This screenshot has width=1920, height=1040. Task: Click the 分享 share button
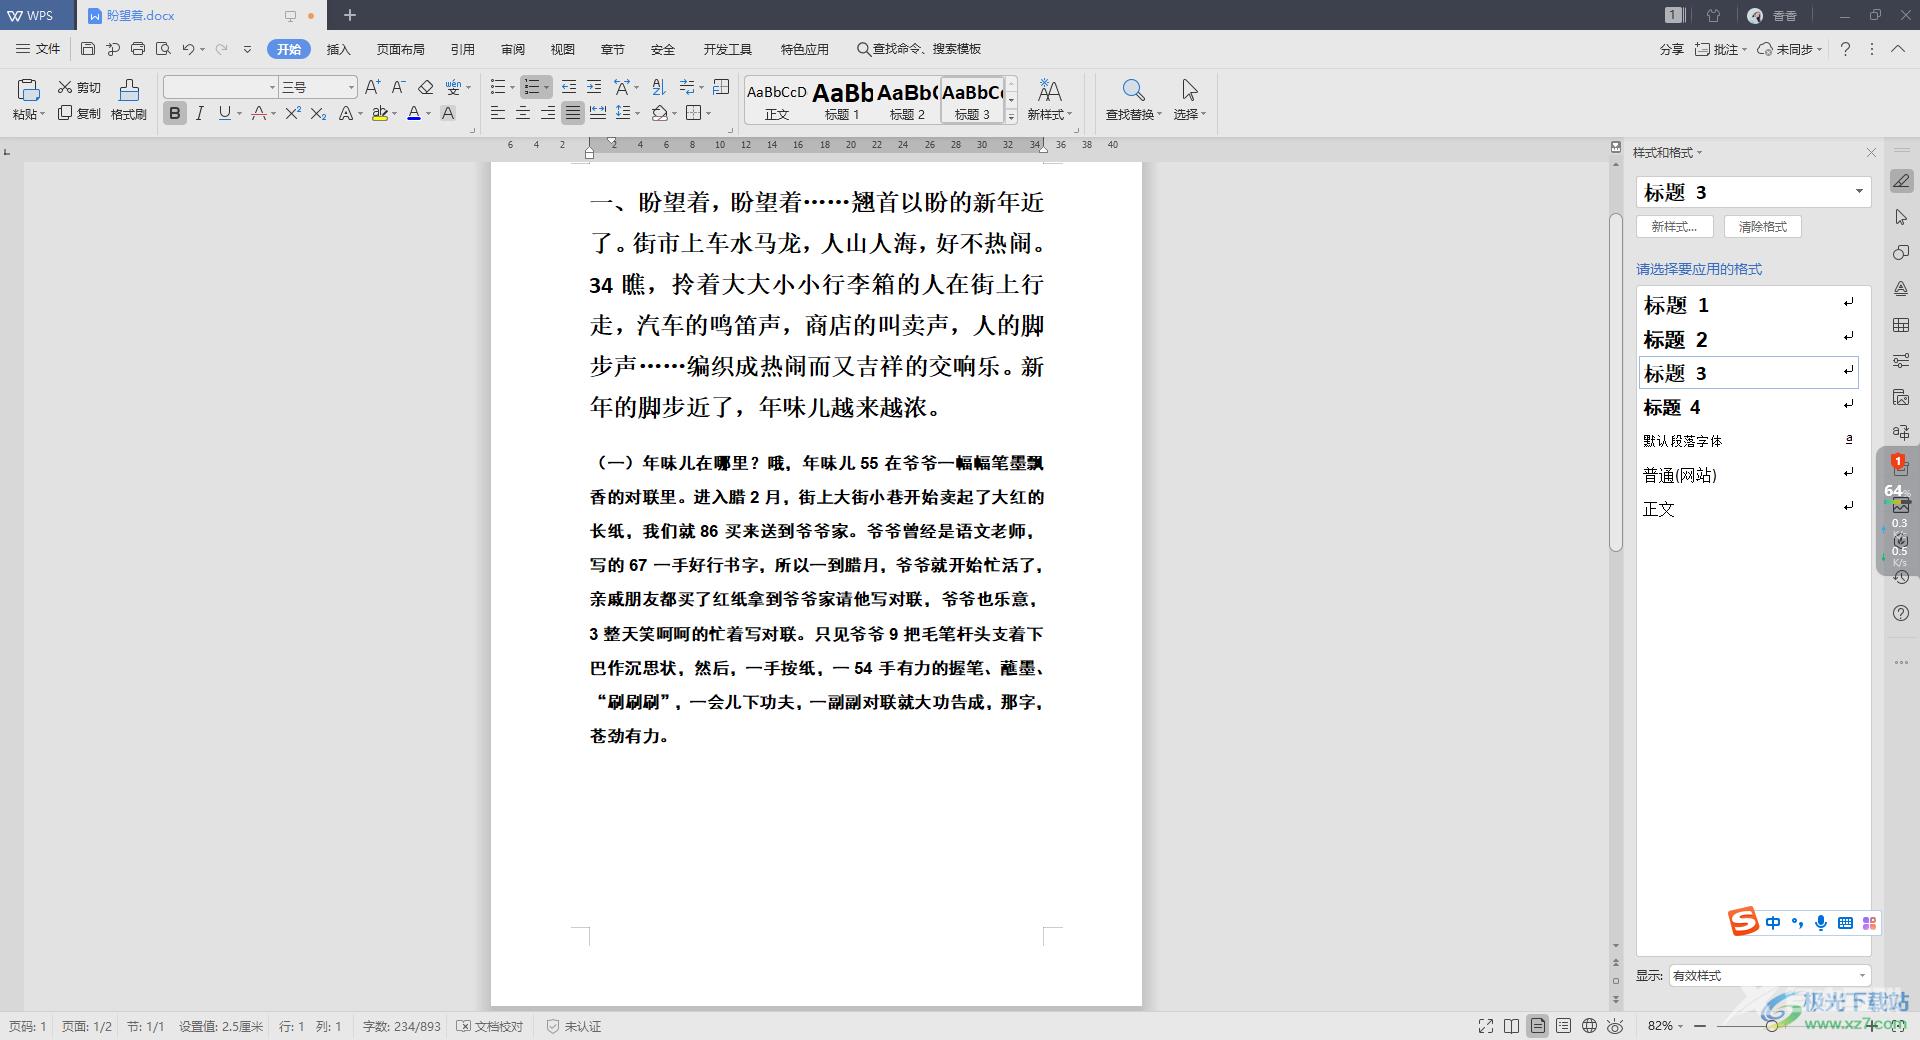(1671, 49)
